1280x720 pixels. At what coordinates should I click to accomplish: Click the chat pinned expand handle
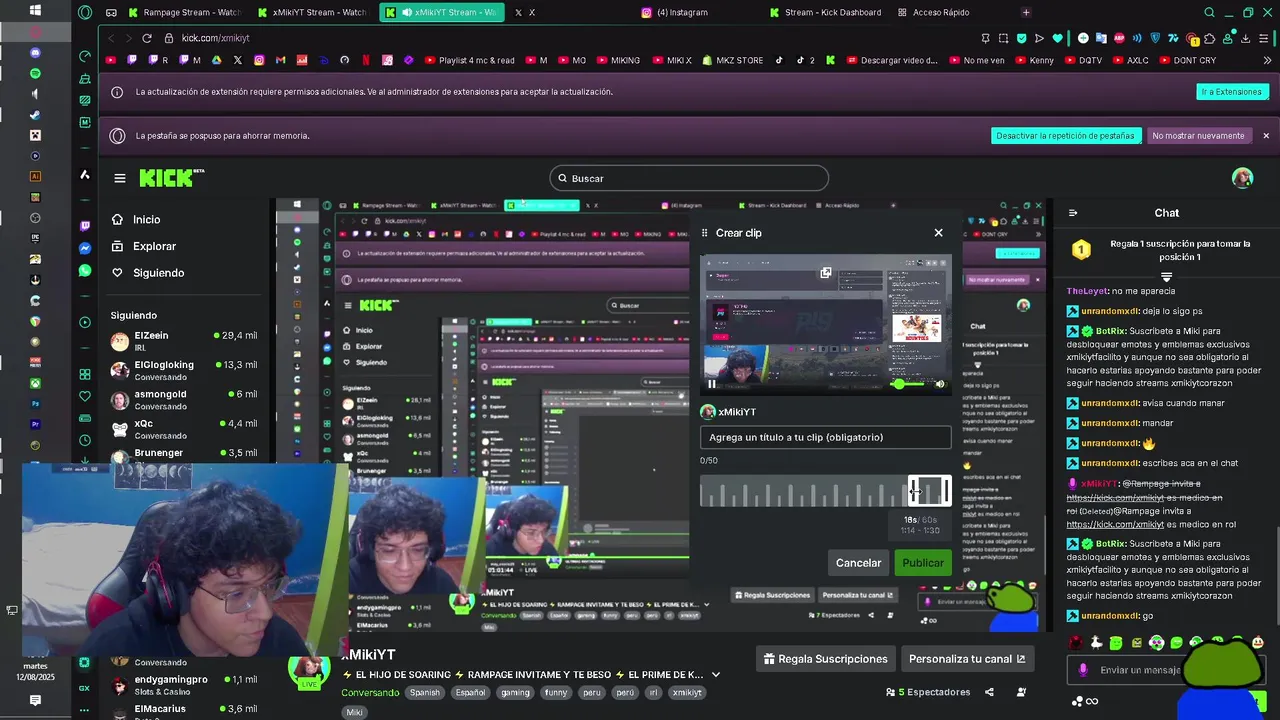(x=1166, y=277)
